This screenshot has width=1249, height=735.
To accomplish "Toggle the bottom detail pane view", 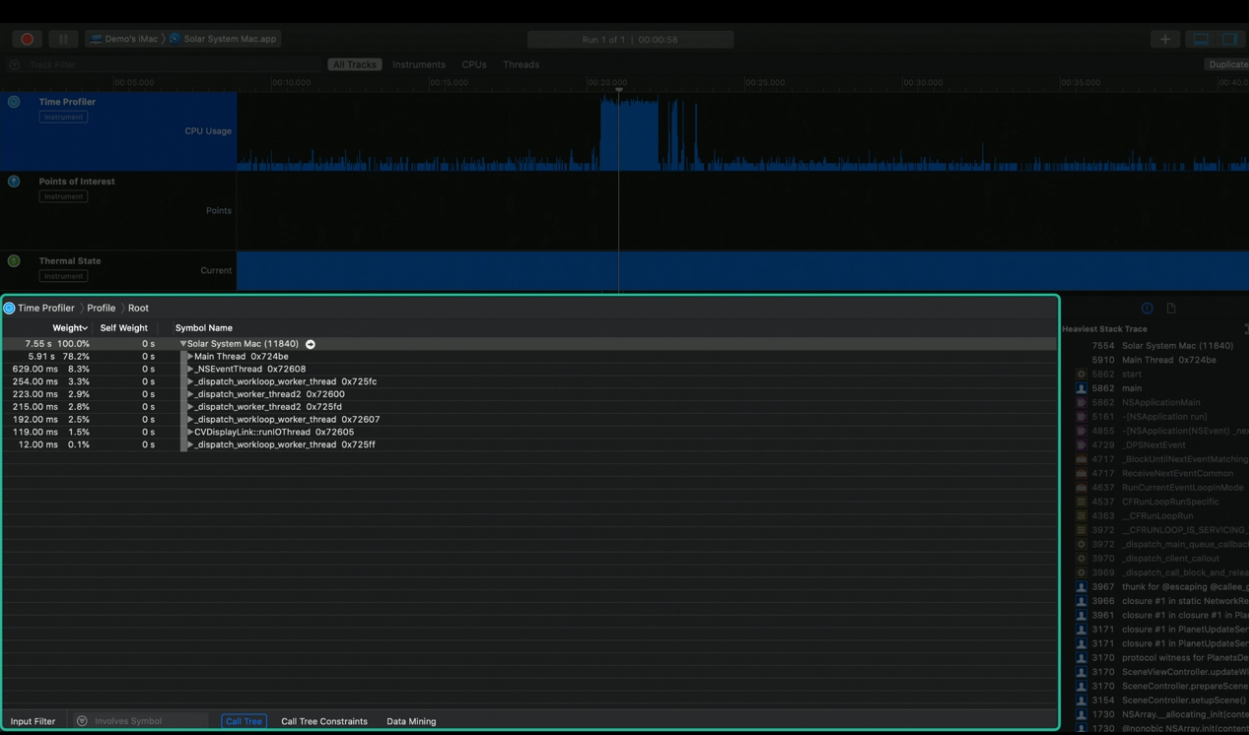I will click(1201, 39).
